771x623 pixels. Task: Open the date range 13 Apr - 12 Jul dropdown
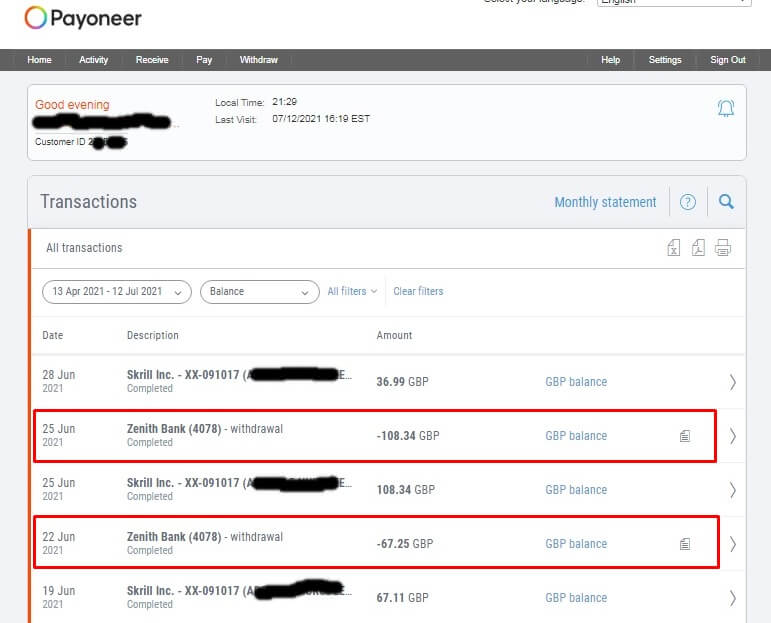pyautogui.click(x=117, y=292)
